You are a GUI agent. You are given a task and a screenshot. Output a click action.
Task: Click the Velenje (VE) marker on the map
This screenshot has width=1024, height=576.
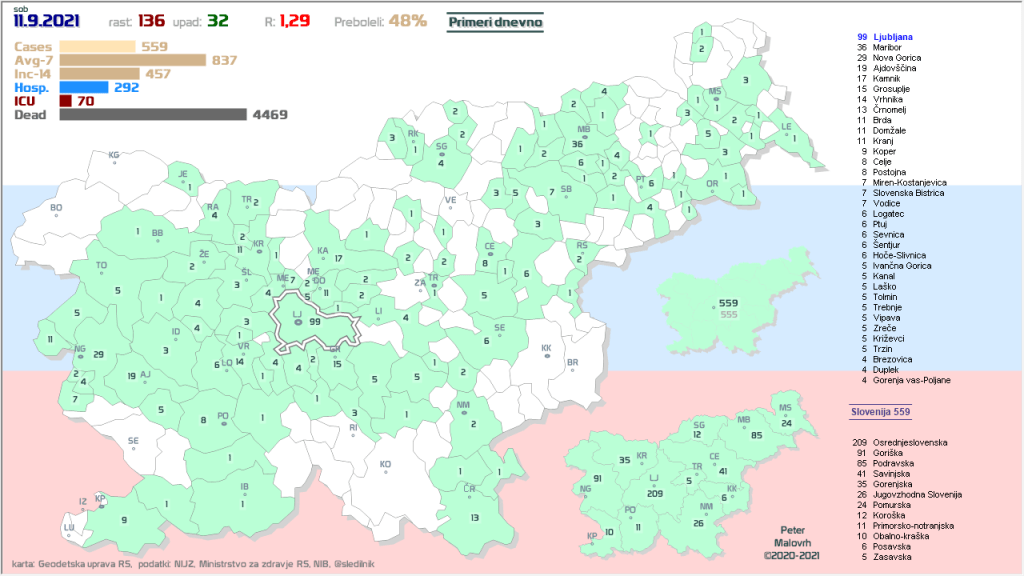point(450,207)
